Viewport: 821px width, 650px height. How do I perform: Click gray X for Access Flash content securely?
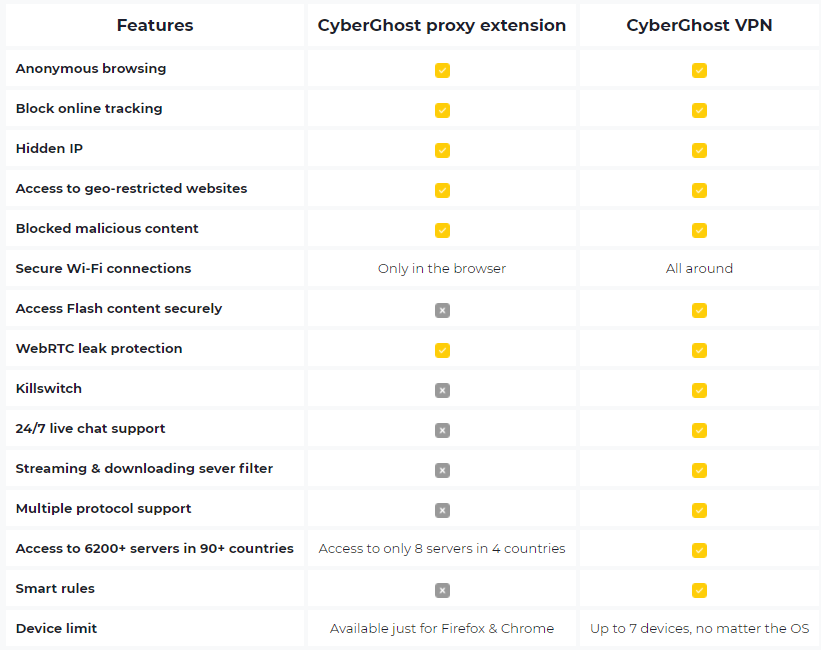pyautogui.click(x=442, y=310)
